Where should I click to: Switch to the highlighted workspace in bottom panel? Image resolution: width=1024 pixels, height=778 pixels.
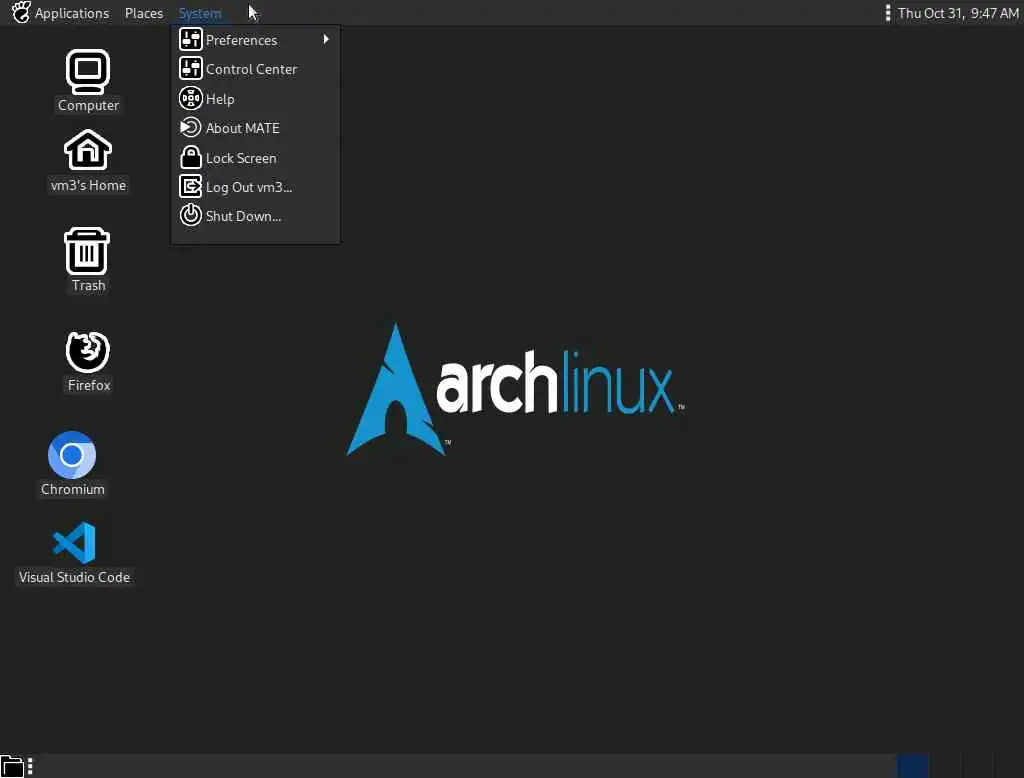pos(912,766)
